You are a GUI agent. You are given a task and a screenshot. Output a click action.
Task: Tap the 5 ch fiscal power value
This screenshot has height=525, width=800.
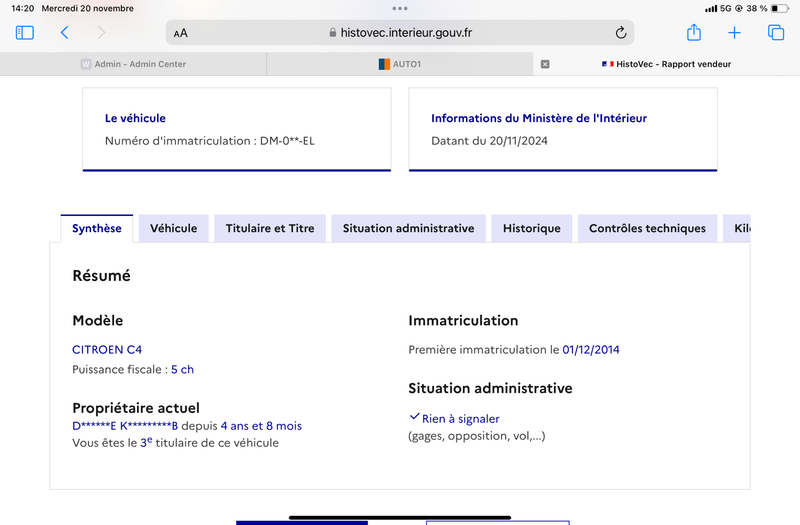(182, 369)
